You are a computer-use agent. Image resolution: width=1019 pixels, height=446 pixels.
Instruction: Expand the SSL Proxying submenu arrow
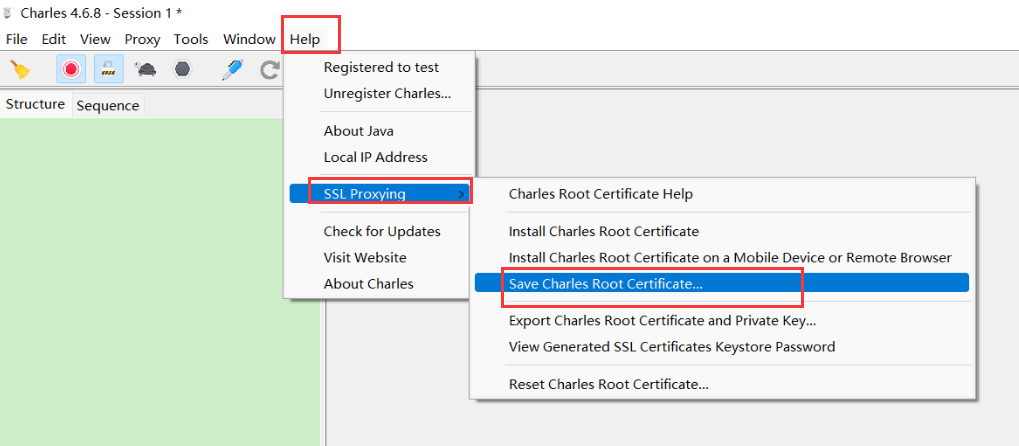point(461,194)
